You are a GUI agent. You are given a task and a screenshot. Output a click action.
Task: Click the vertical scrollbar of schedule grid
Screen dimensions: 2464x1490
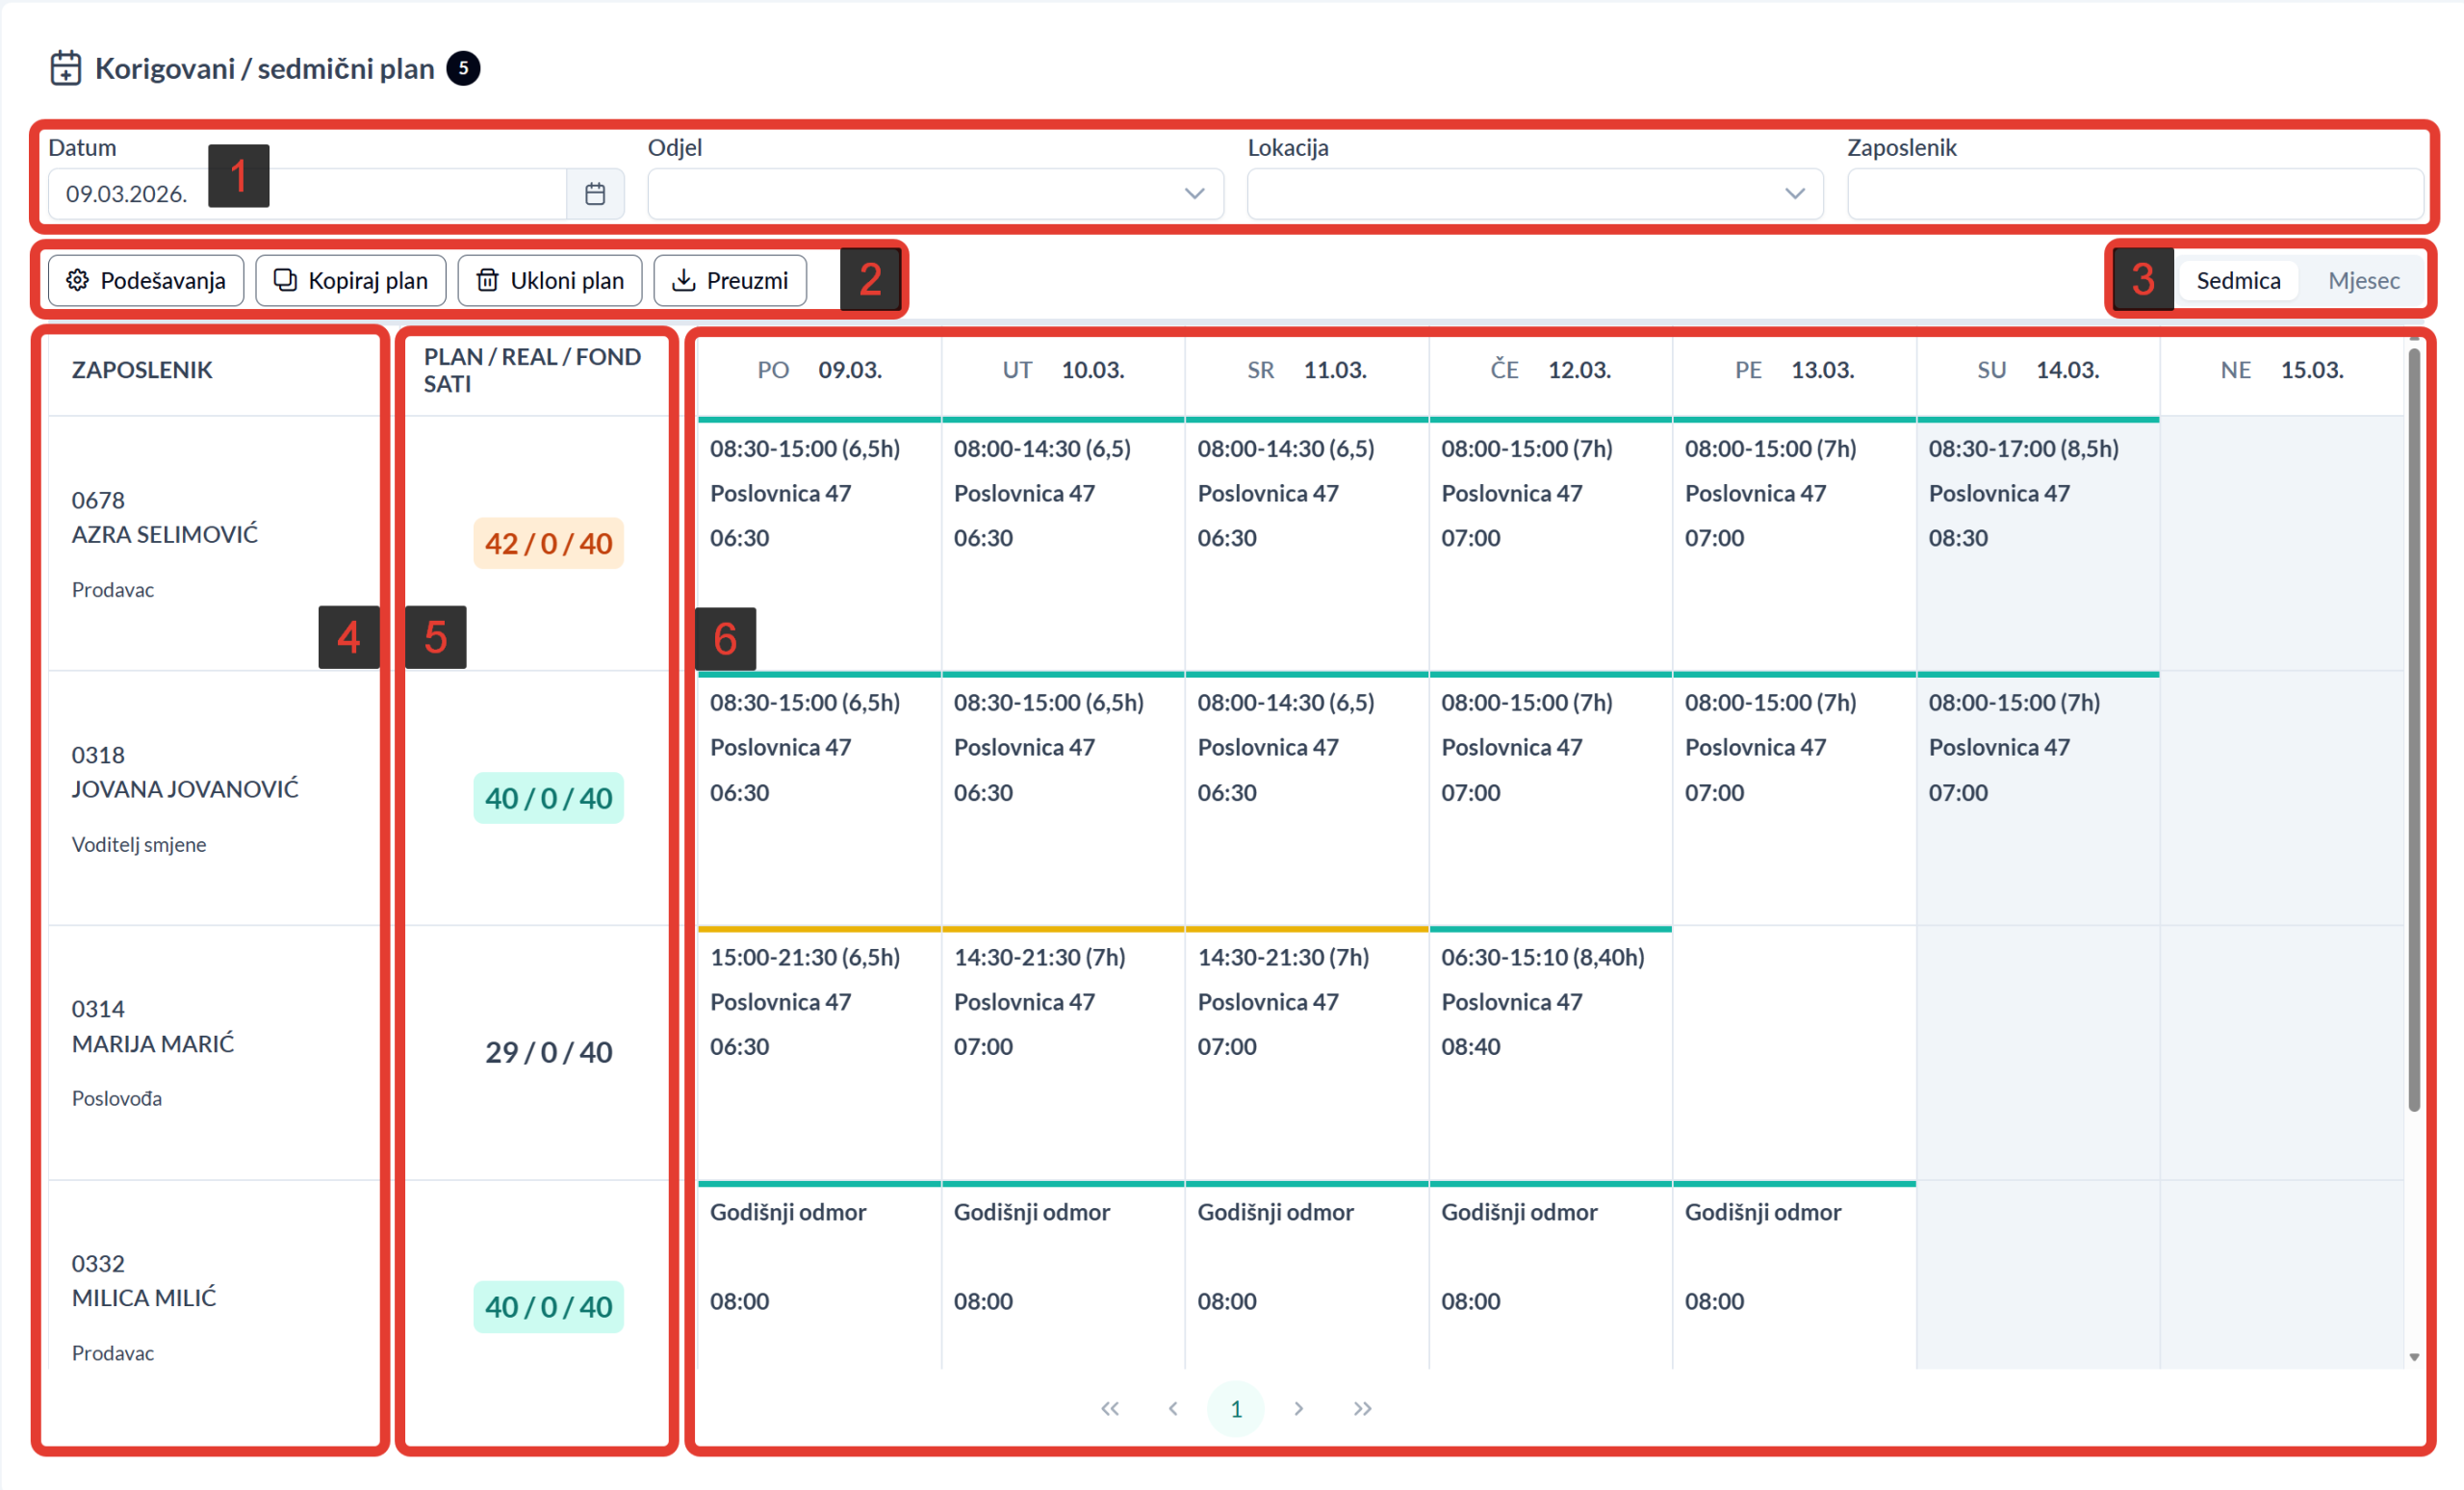[2413, 730]
